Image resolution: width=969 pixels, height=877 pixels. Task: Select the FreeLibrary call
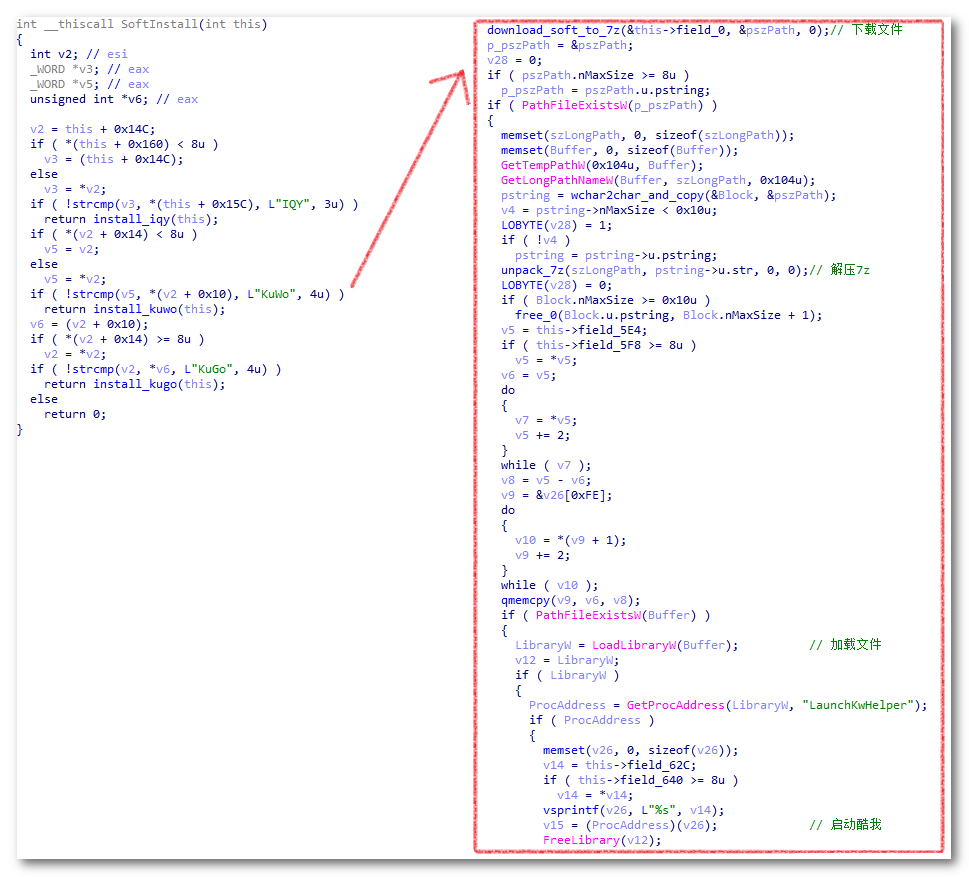pos(580,840)
